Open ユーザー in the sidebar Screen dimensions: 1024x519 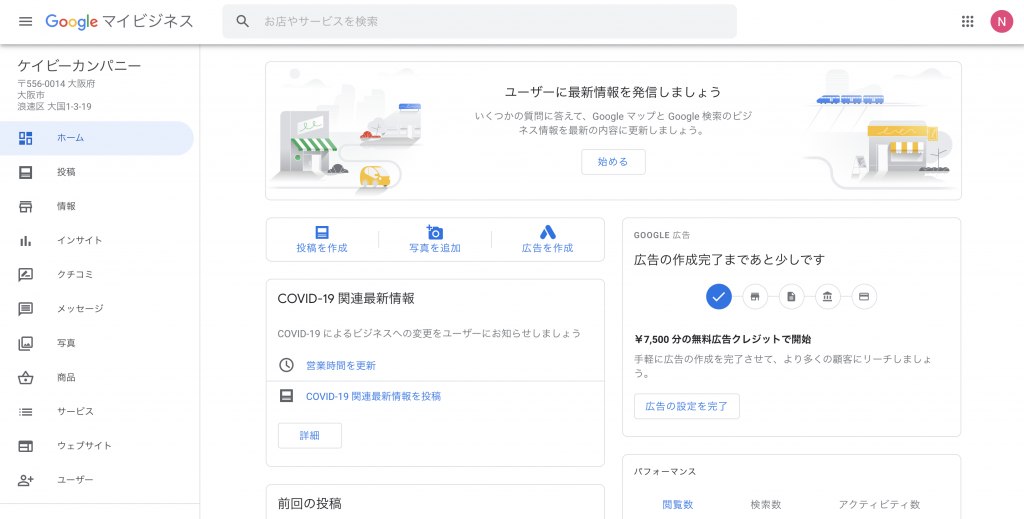pyautogui.click(x=97, y=480)
